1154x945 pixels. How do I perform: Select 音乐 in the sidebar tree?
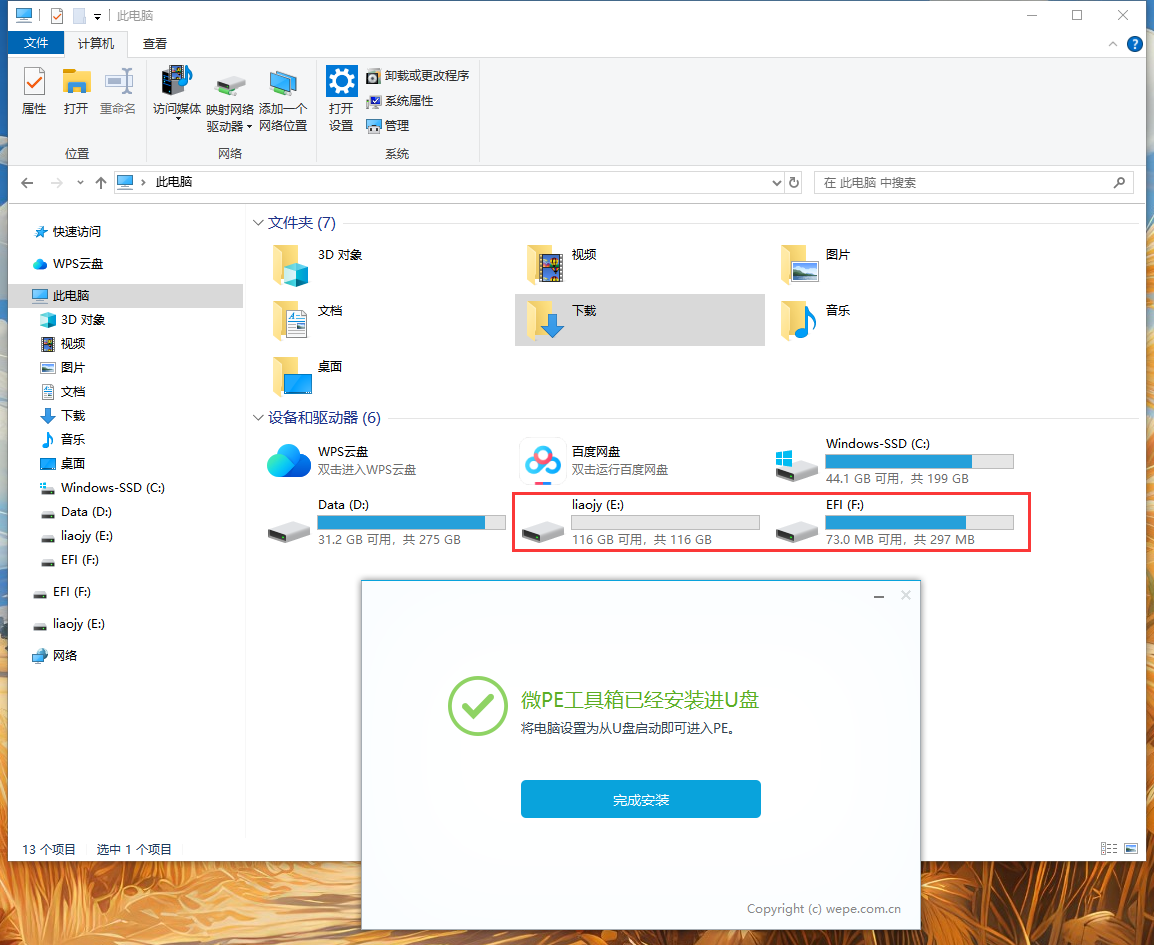pyautogui.click(x=63, y=439)
